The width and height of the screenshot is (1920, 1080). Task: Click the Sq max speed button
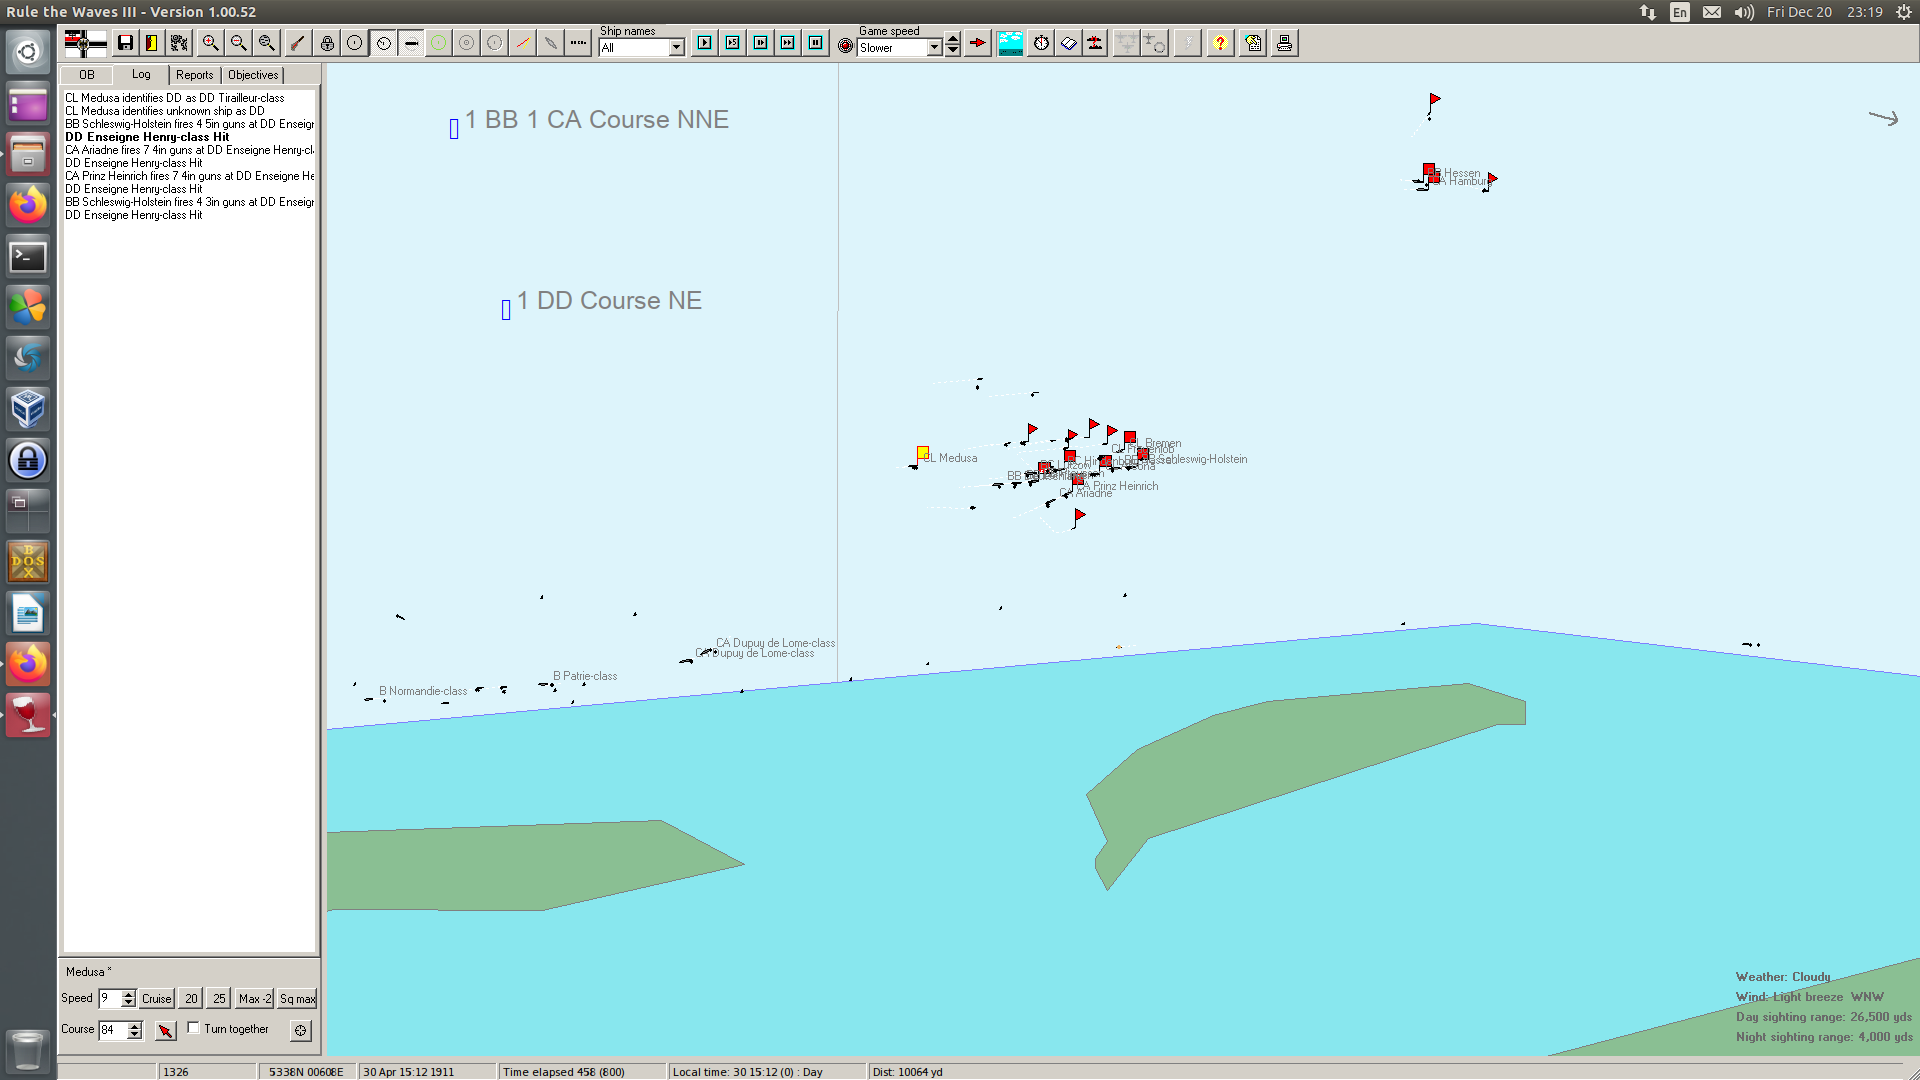tap(298, 998)
